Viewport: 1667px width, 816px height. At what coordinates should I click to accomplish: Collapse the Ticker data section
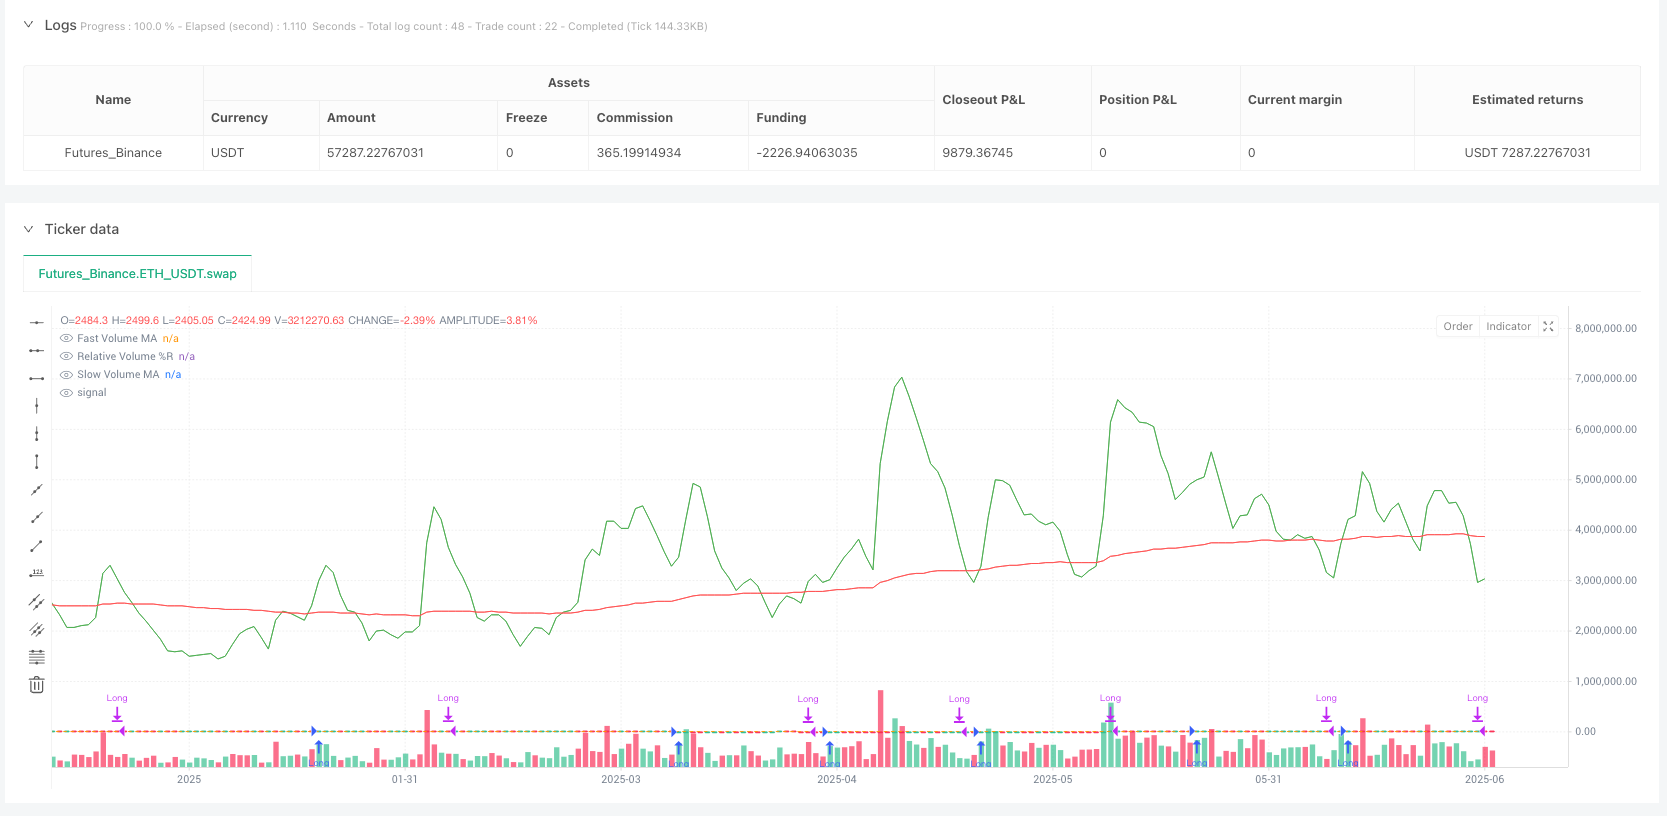[x=28, y=229]
